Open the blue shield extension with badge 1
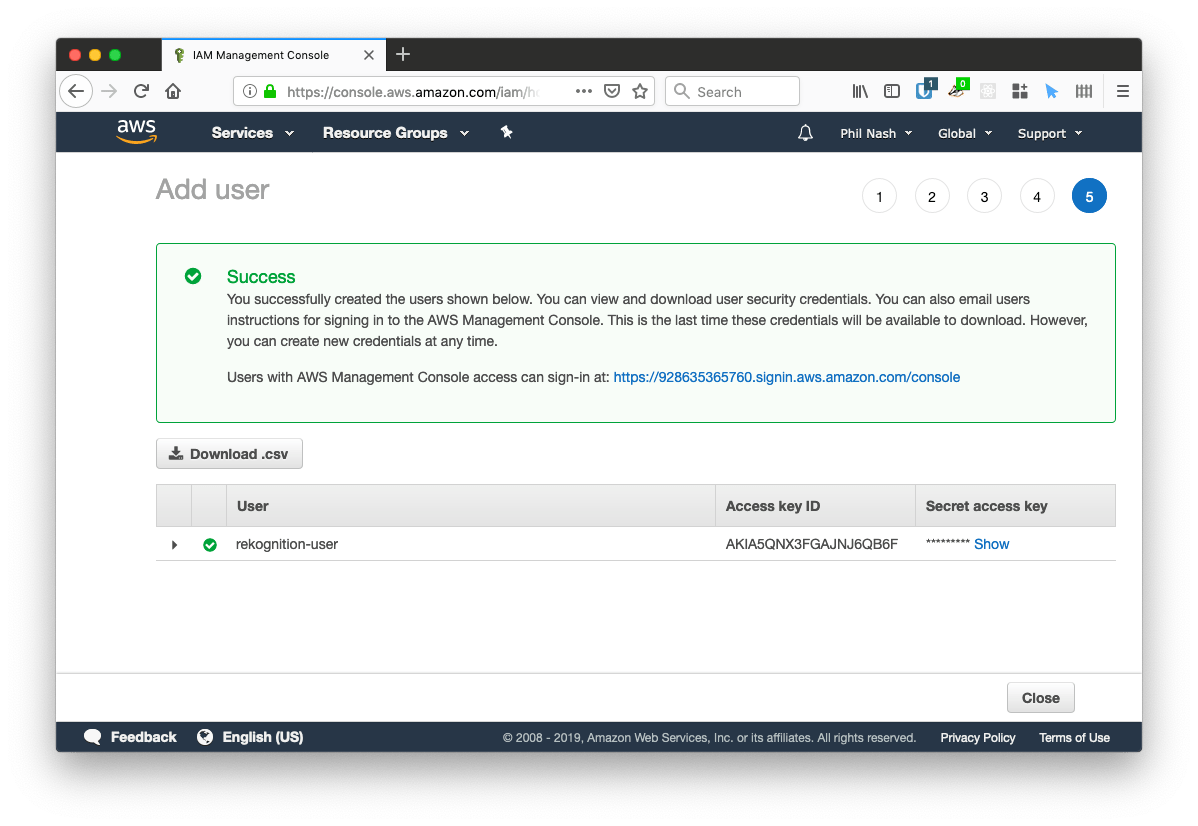The height and width of the screenshot is (826, 1198). click(925, 90)
